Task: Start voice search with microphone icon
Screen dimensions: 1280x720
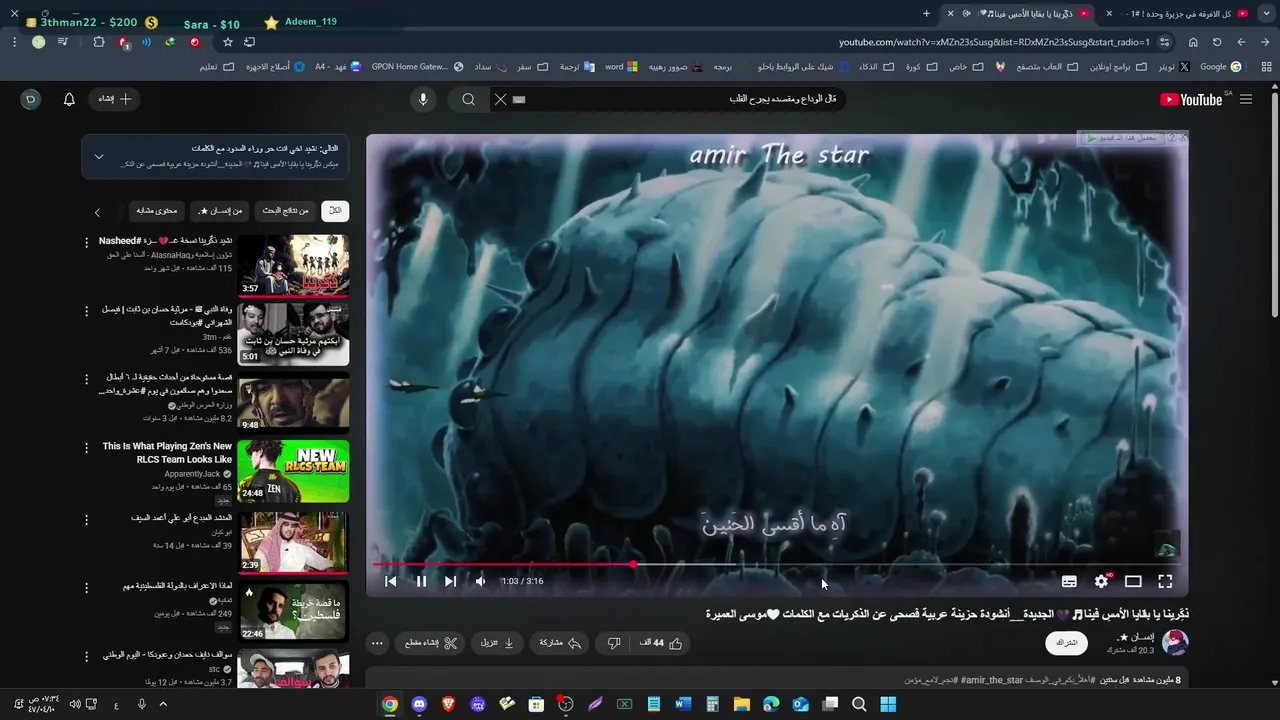Action: tap(423, 99)
